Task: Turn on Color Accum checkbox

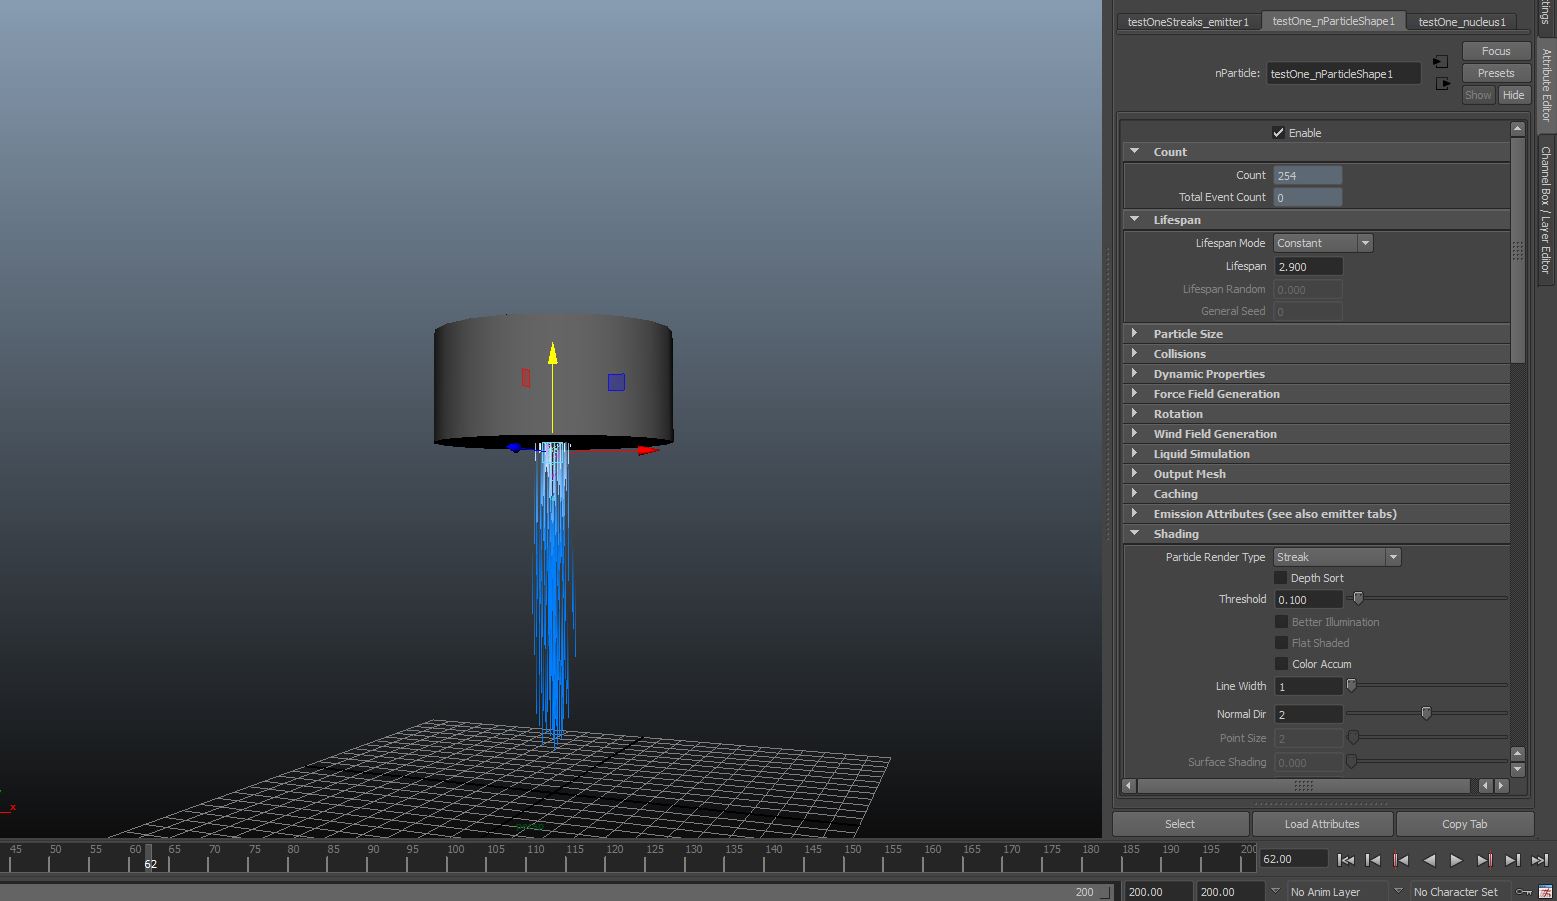Action: [1281, 664]
